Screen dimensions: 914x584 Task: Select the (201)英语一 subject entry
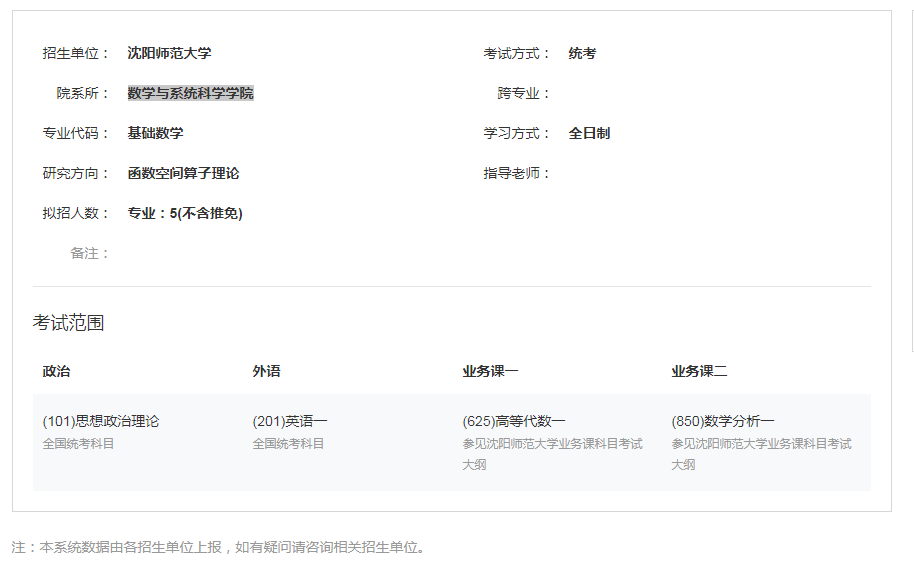[289, 421]
